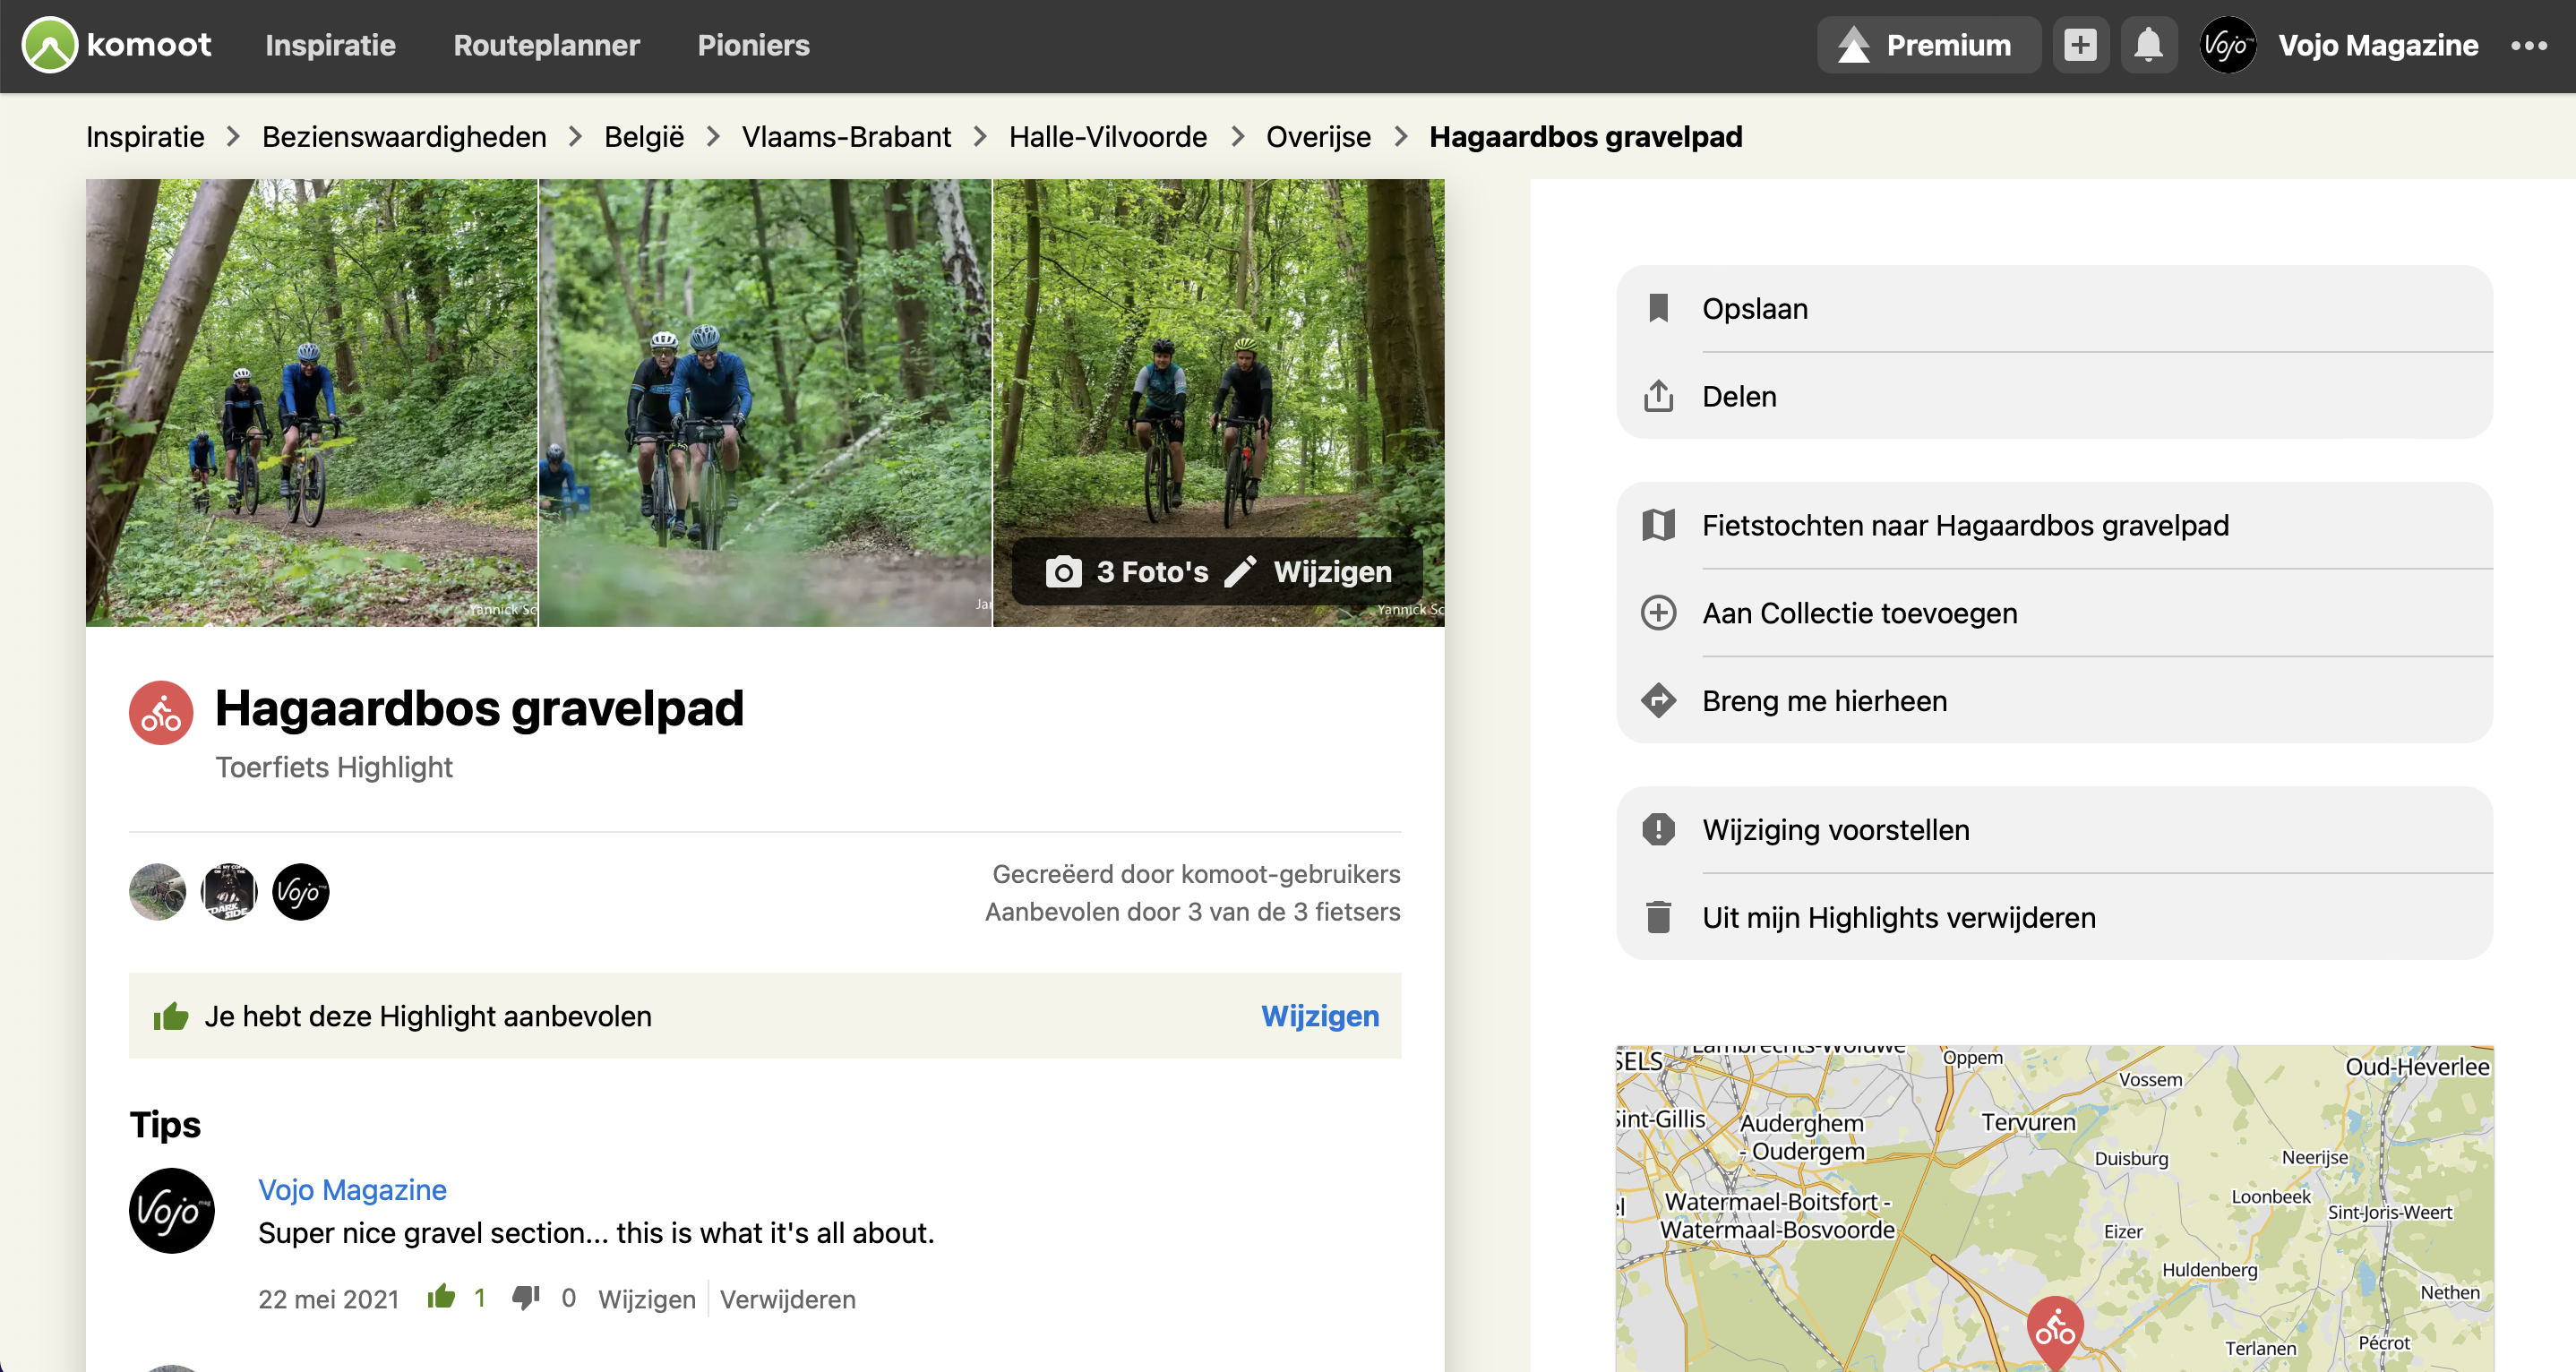Open middle photo of two cyclists
The height and width of the screenshot is (1372, 2576).
(x=765, y=403)
